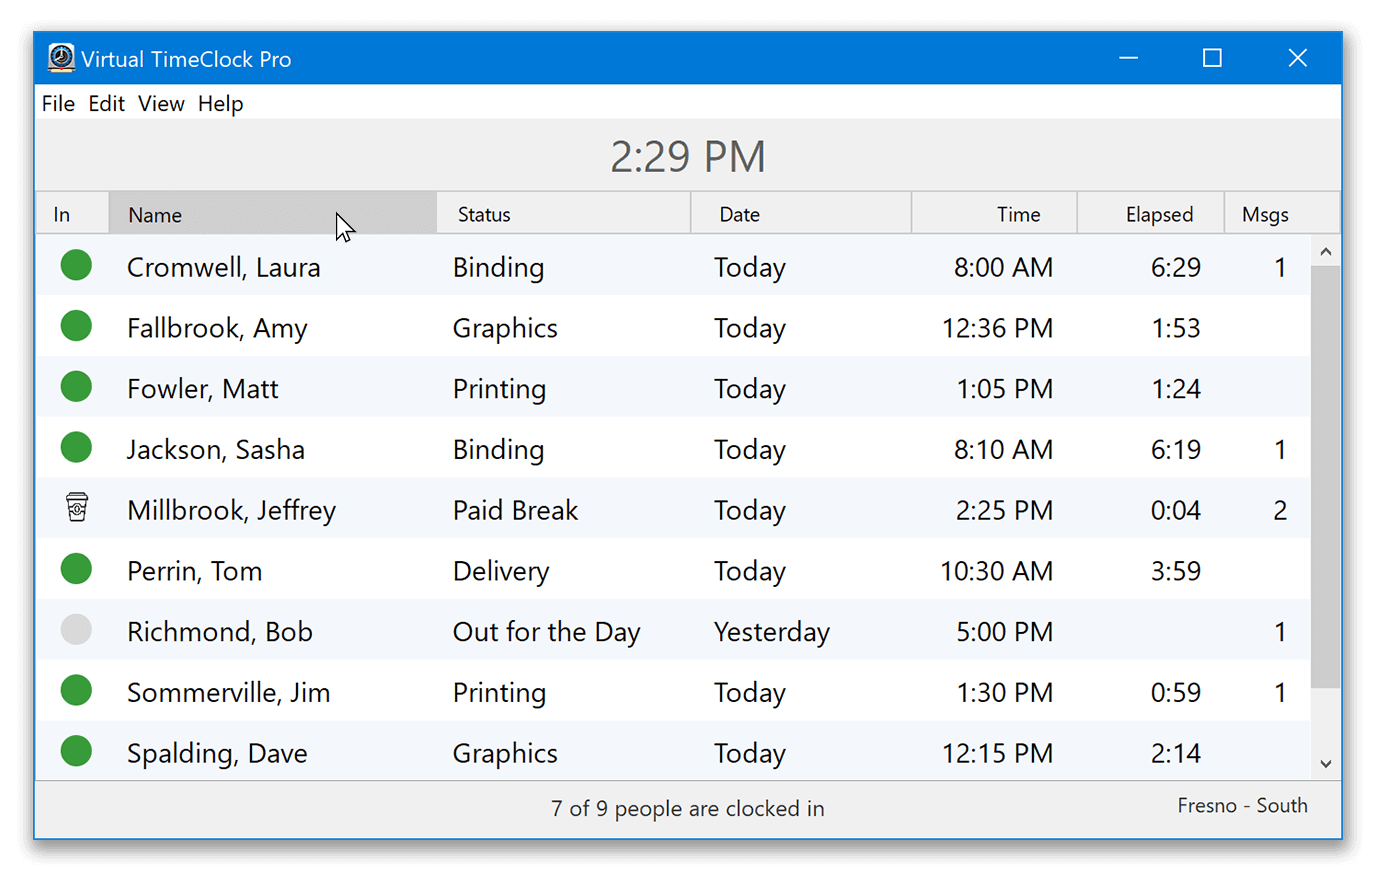Sort by the Msgs column header
The width and height of the screenshot is (1373, 870).
(x=1282, y=214)
